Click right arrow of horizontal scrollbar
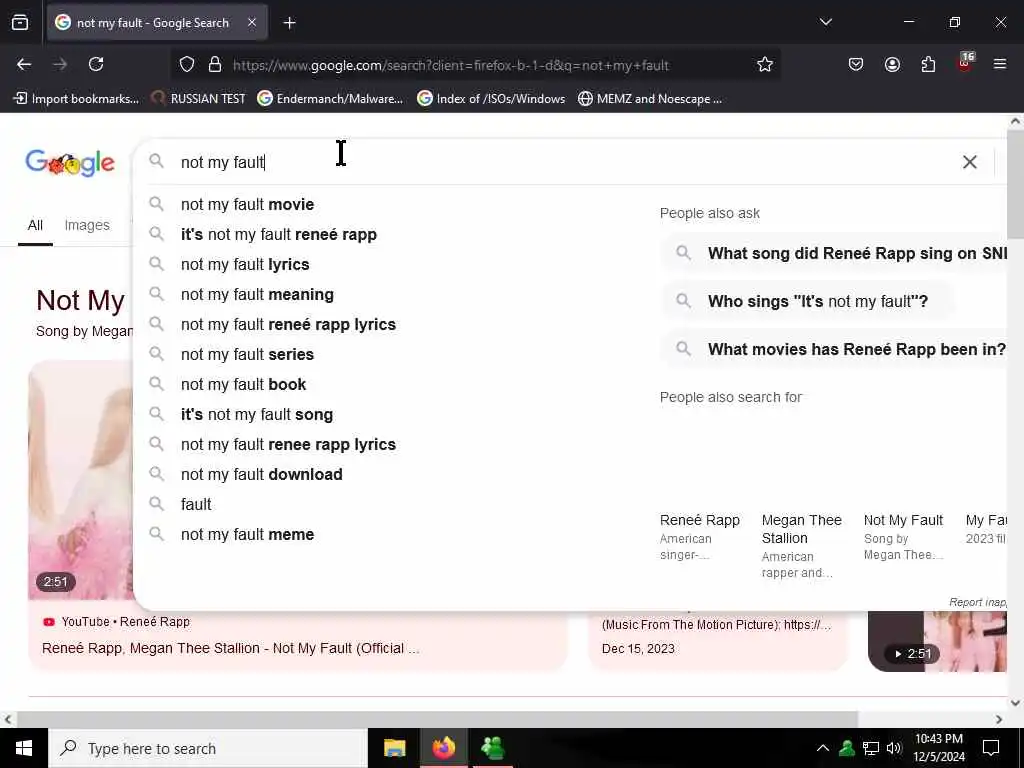Image resolution: width=1024 pixels, height=768 pixels. coord(999,719)
